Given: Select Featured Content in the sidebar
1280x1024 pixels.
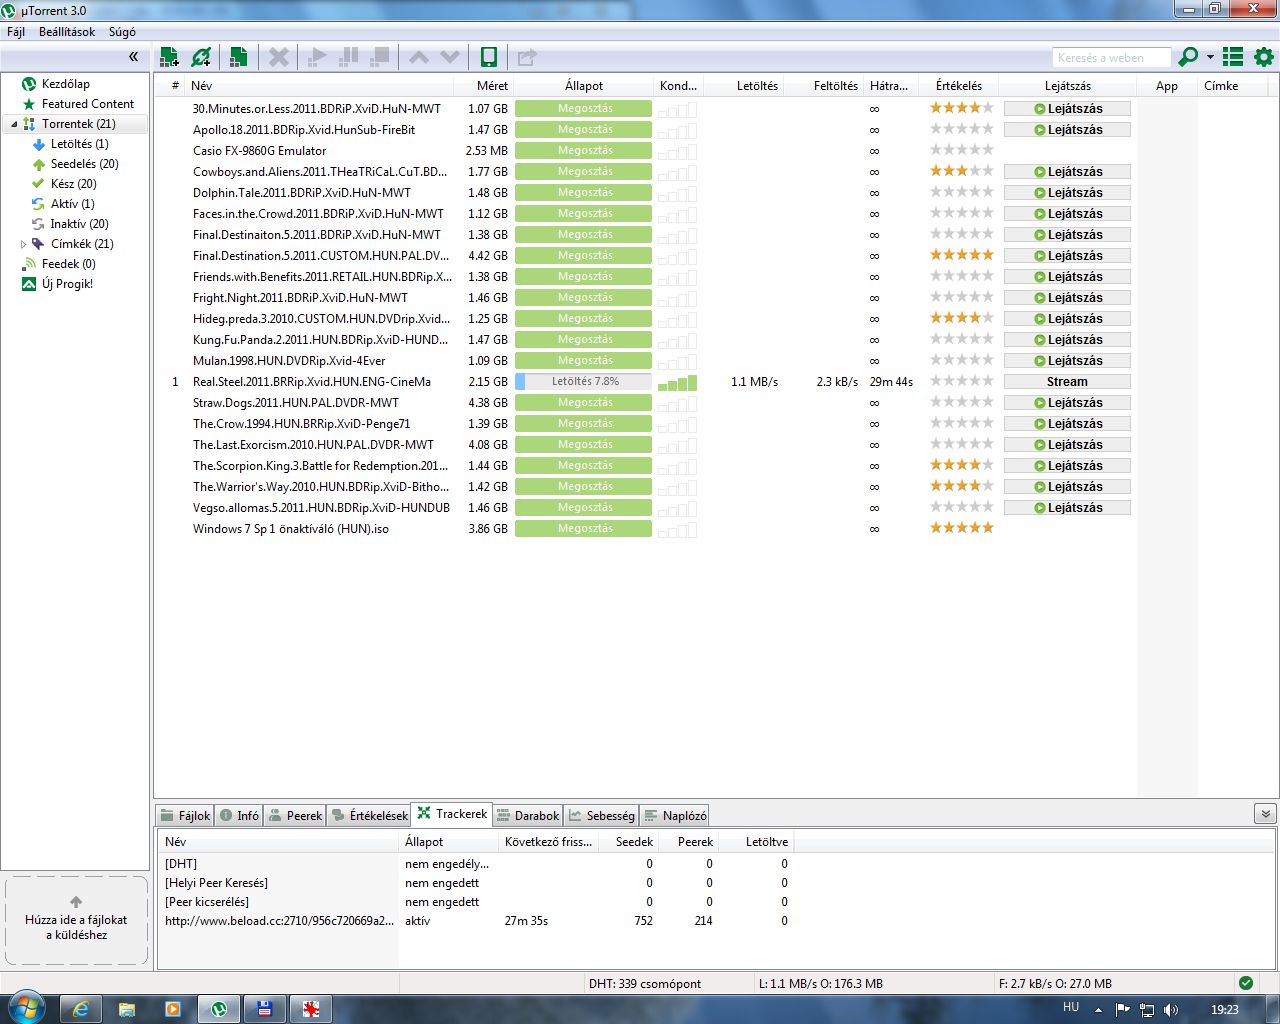Looking at the screenshot, I should click(x=88, y=104).
